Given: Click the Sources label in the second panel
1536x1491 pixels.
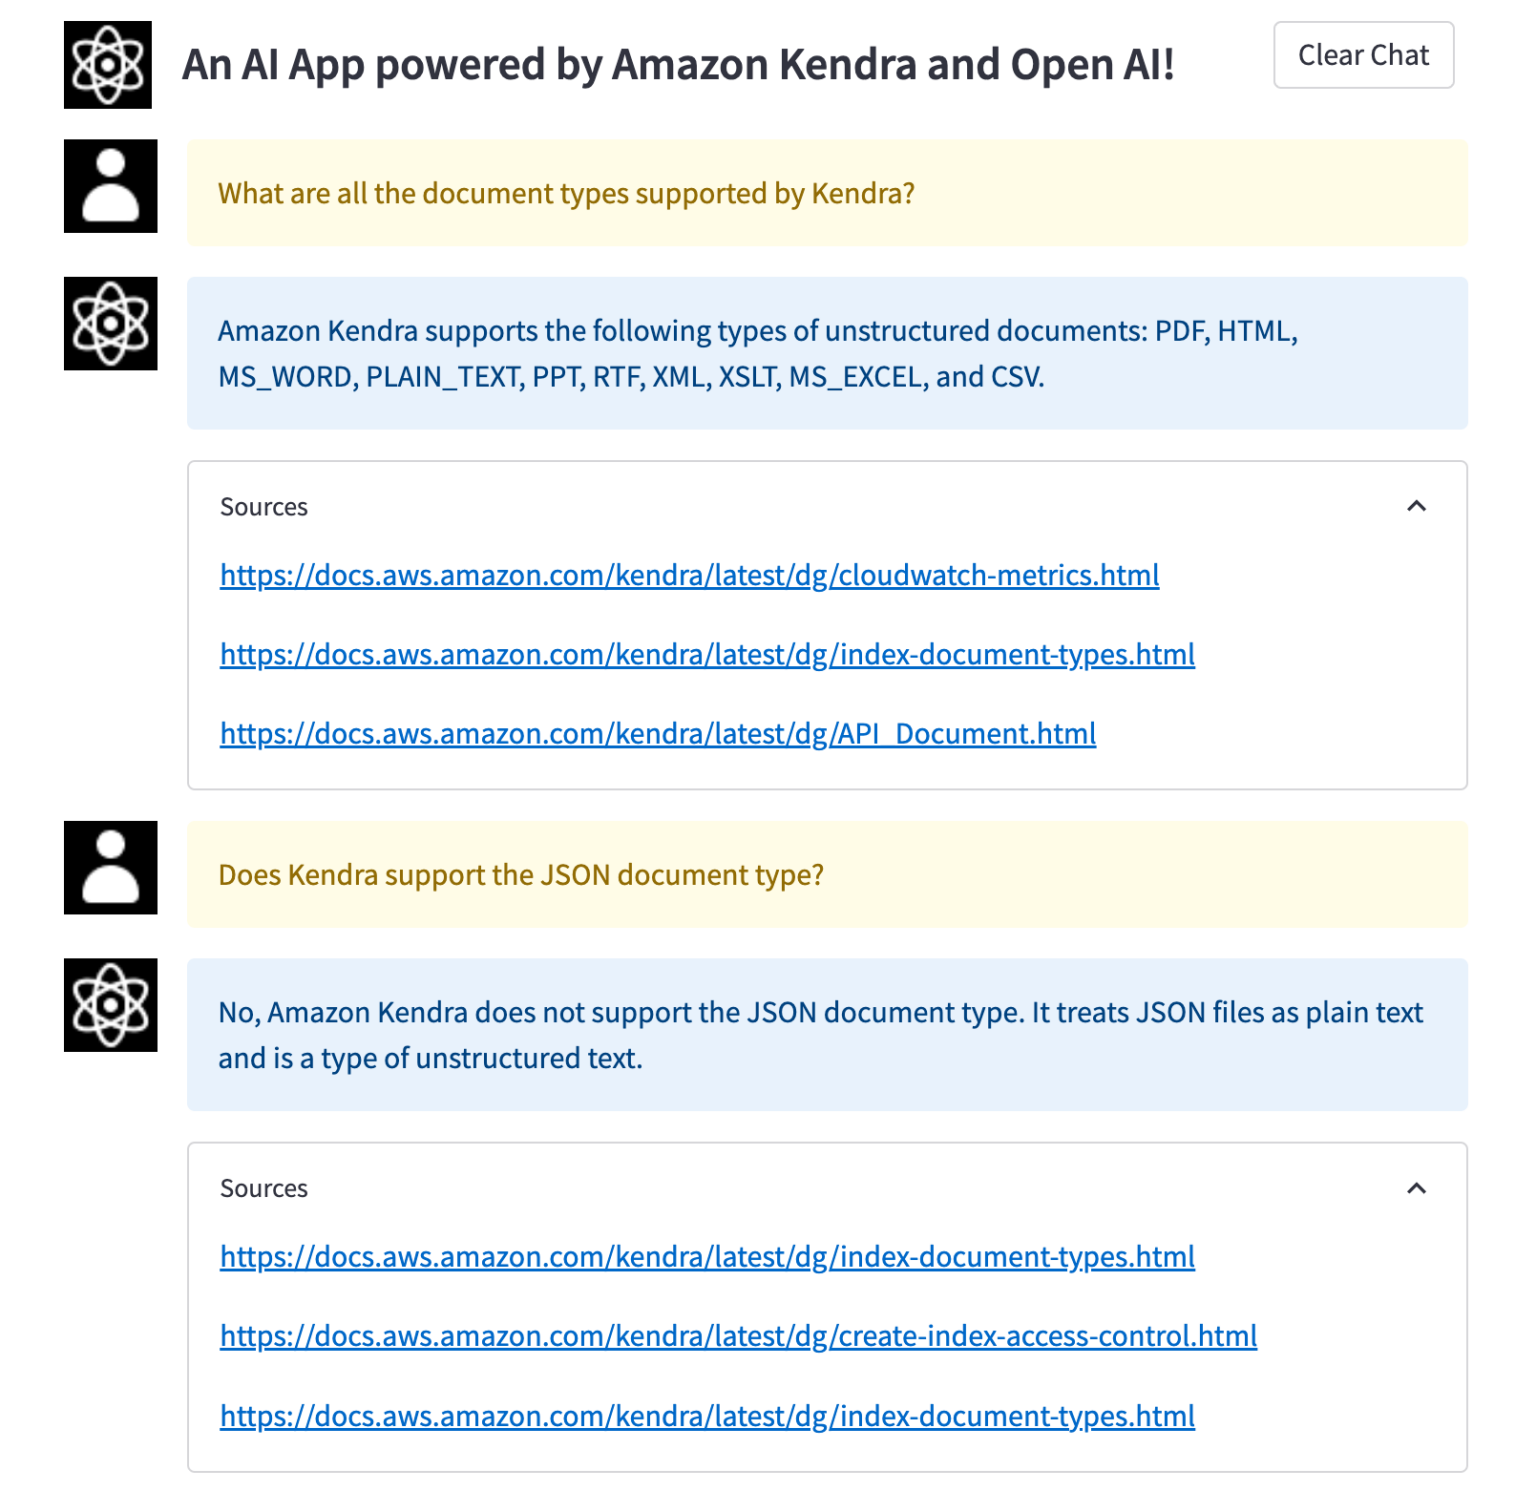Looking at the screenshot, I should (263, 1189).
